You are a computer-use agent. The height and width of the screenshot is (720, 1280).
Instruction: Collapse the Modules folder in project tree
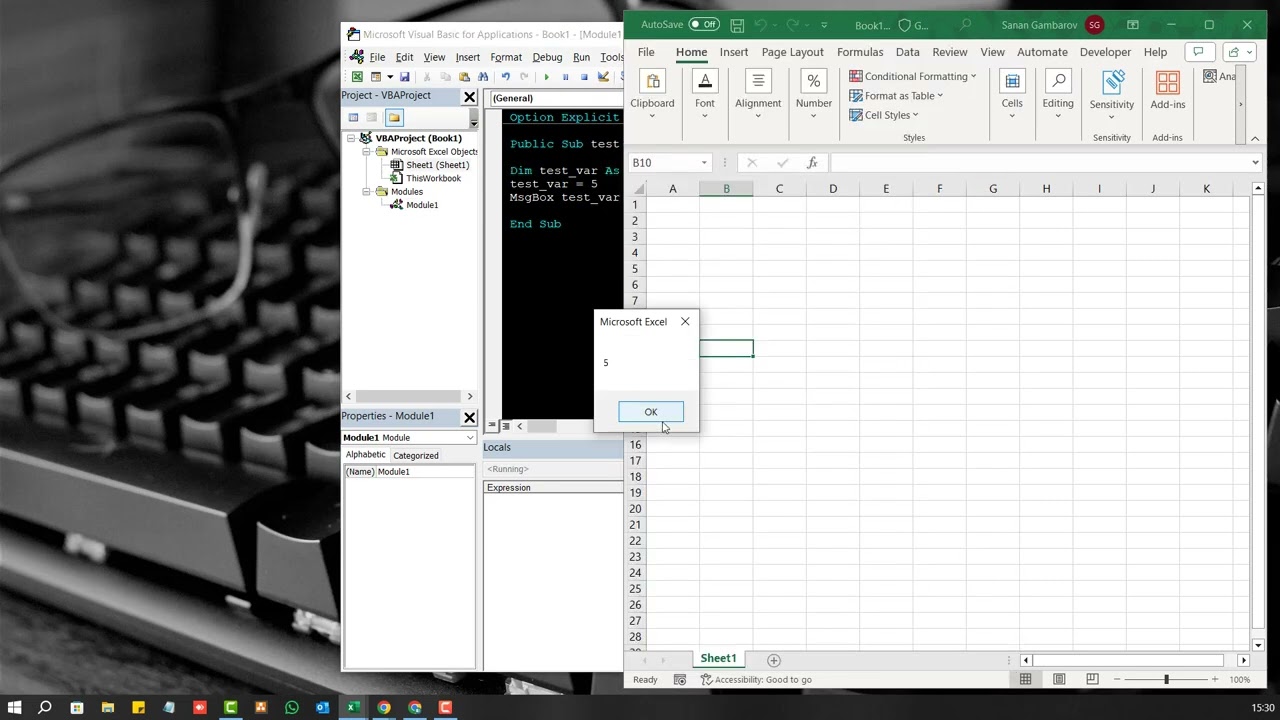point(367,191)
